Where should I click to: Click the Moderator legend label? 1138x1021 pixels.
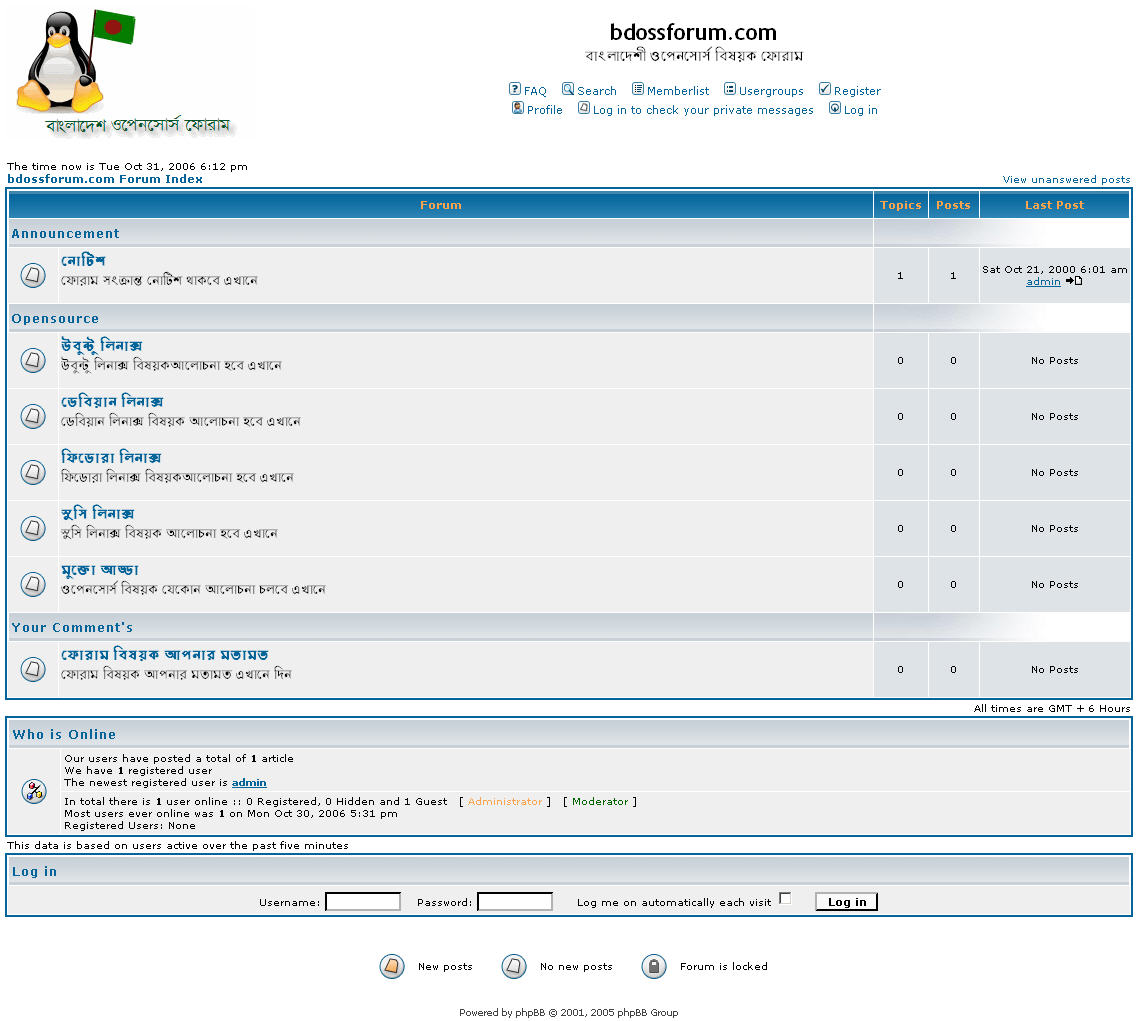coord(600,801)
